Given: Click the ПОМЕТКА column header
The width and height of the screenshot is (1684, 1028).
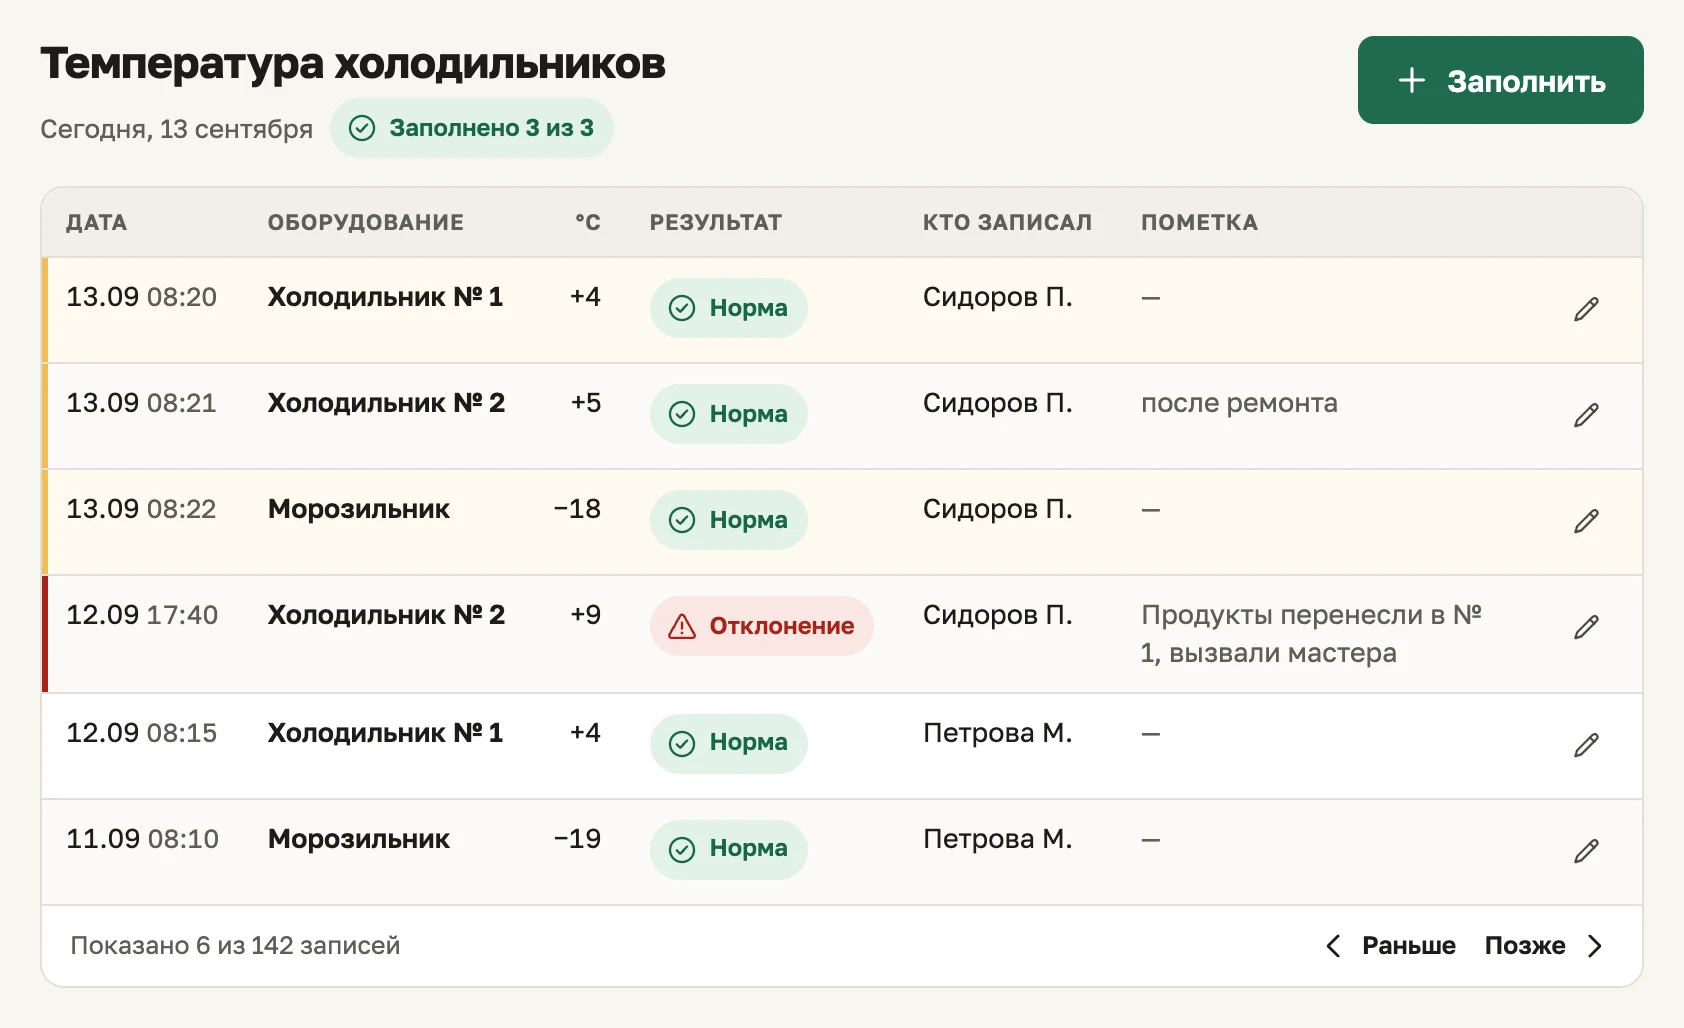Looking at the screenshot, I should 1199,222.
